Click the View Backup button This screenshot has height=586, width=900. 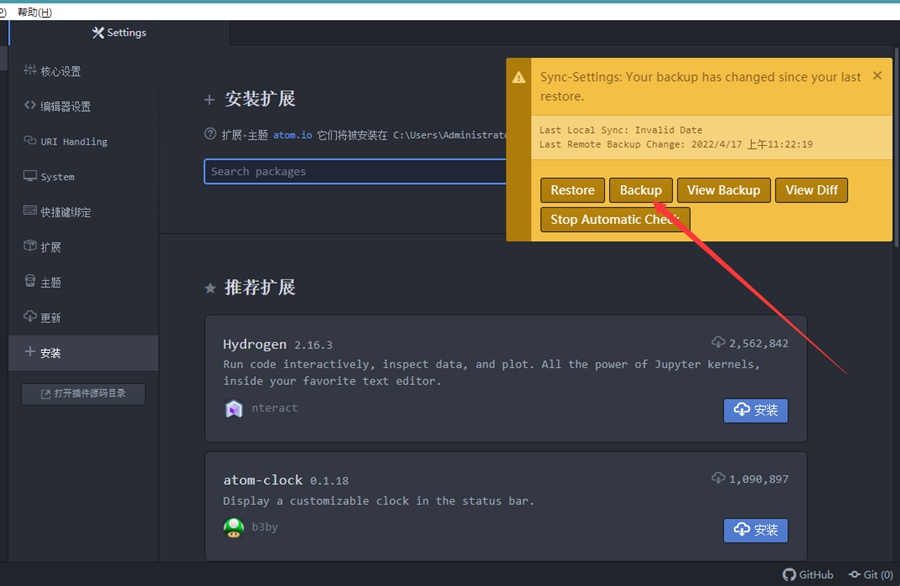tap(723, 190)
